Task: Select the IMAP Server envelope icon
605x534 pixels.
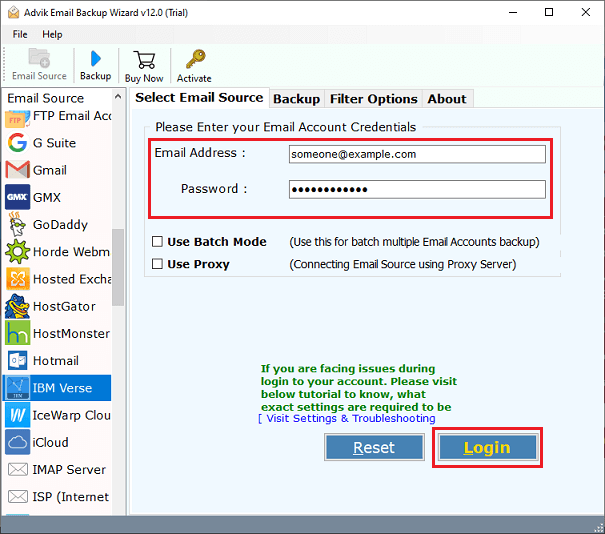Action: coord(18,470)
